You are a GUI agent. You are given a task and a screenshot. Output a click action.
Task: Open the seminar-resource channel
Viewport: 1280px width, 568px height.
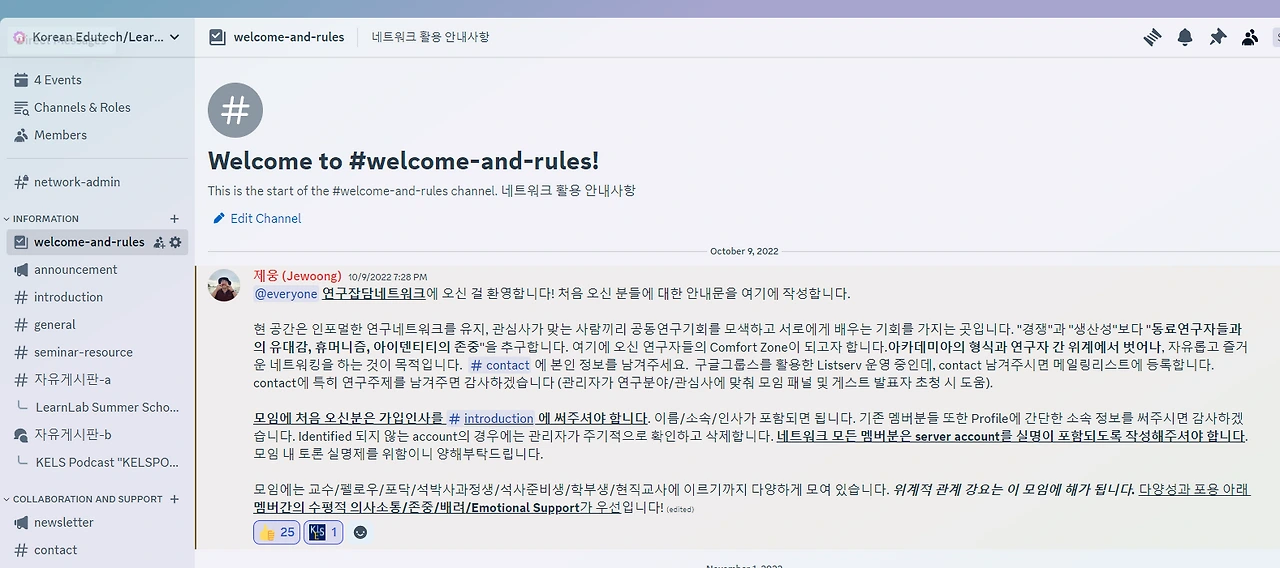pos(97,352)
